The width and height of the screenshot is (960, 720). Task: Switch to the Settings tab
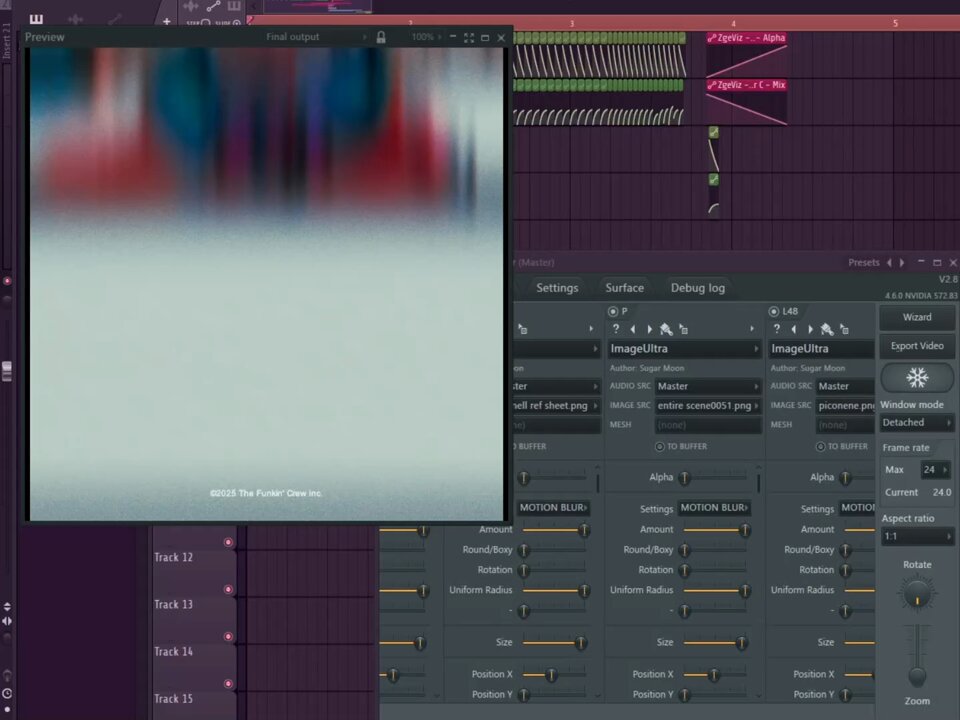coord(557,288)
